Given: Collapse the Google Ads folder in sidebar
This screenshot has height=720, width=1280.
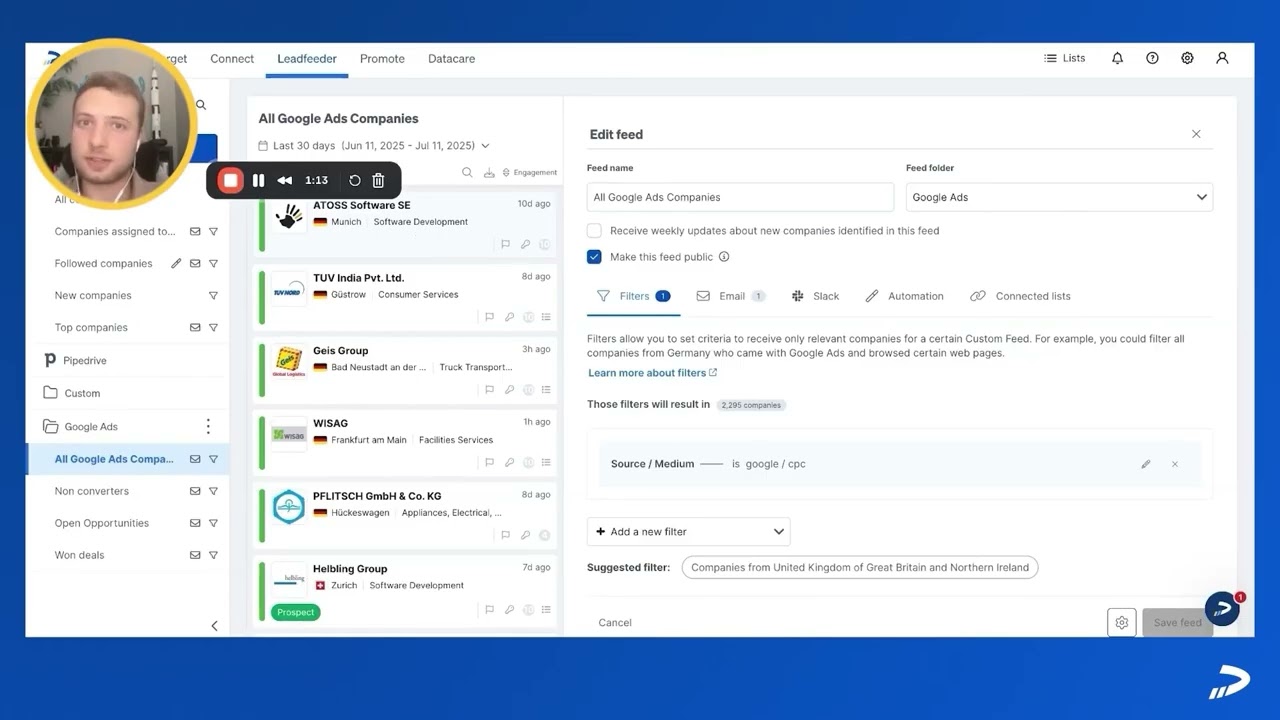Looking at the screenshot, I should click(x=91, y=426).
